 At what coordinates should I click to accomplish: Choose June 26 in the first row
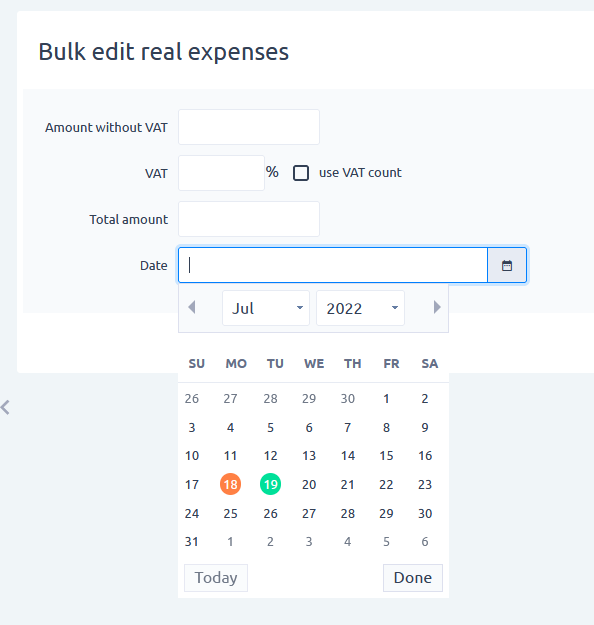(x=192, y=399)
